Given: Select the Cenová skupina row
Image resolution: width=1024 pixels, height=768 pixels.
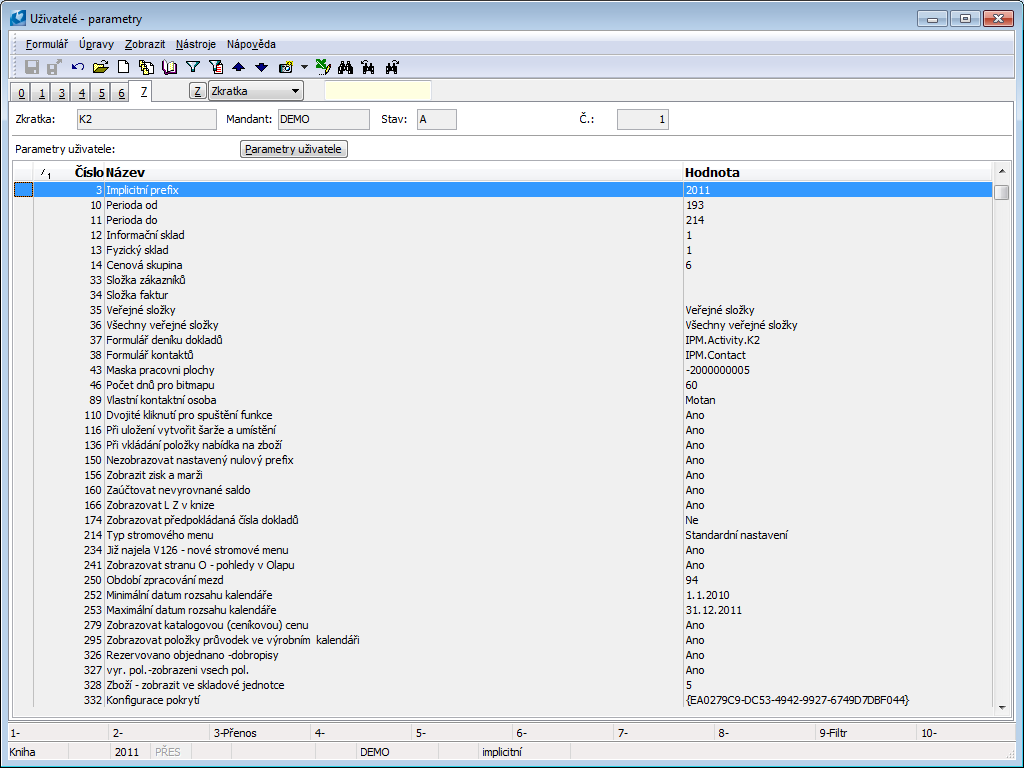Looking at the screenshot, I should [144, 265].
